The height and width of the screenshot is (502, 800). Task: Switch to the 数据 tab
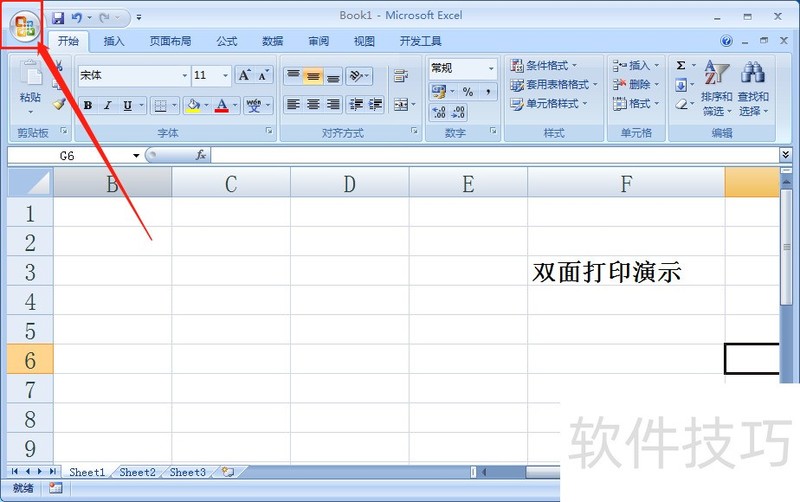(x=272, y=41)
